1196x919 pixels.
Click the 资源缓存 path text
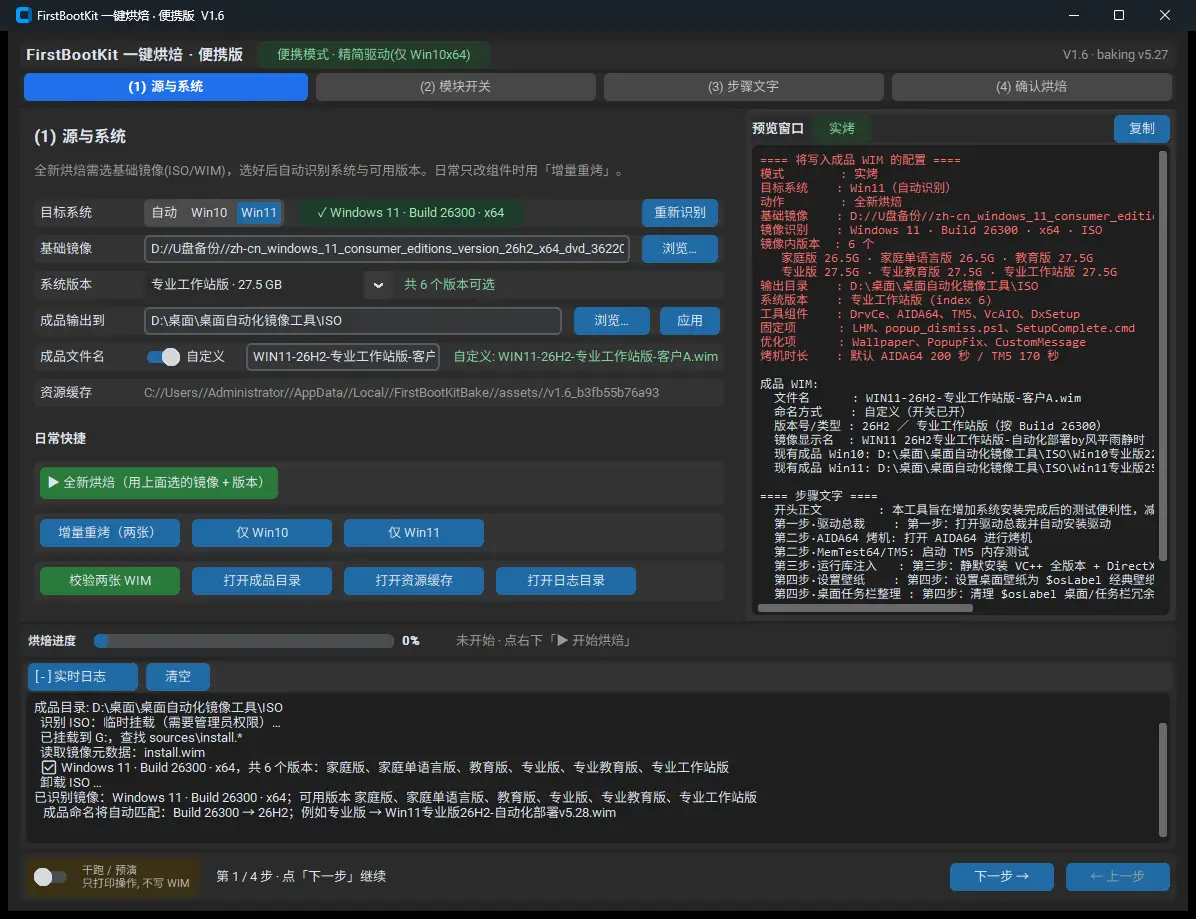tap(401, 393)
